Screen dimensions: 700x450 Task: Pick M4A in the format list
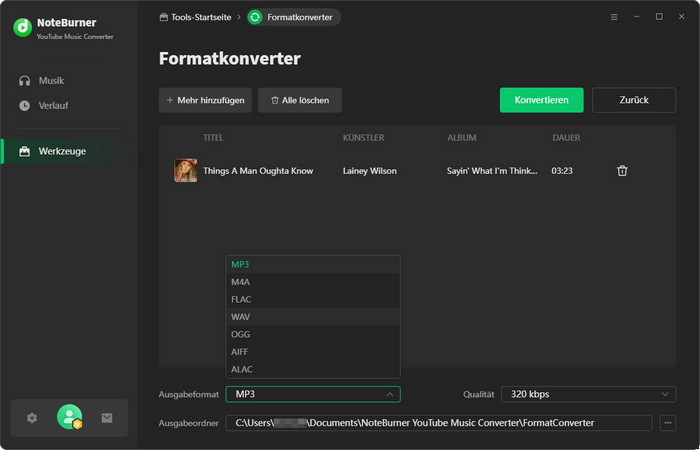[241, 282]
